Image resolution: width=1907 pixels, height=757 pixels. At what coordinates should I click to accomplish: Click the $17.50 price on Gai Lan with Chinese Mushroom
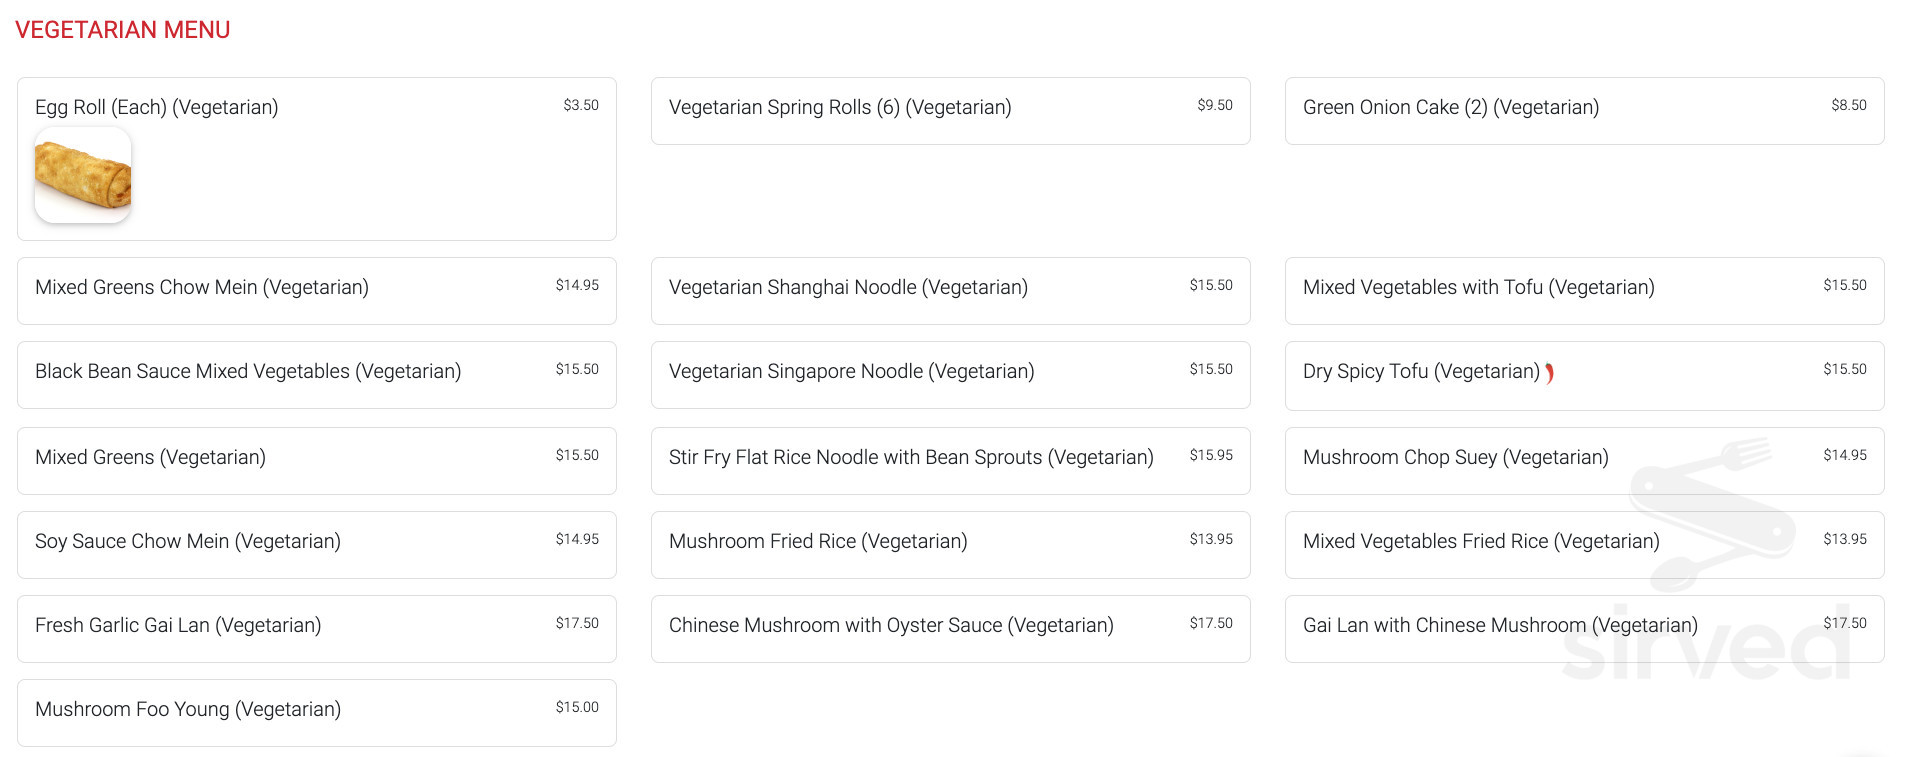click(x=1844, y=623)
